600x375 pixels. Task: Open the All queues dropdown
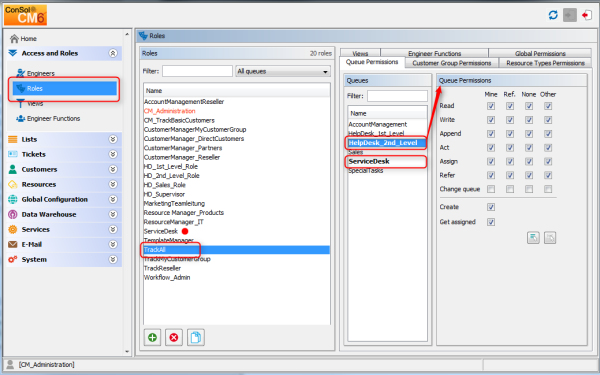pyautogui.click(x=283, y=72)
